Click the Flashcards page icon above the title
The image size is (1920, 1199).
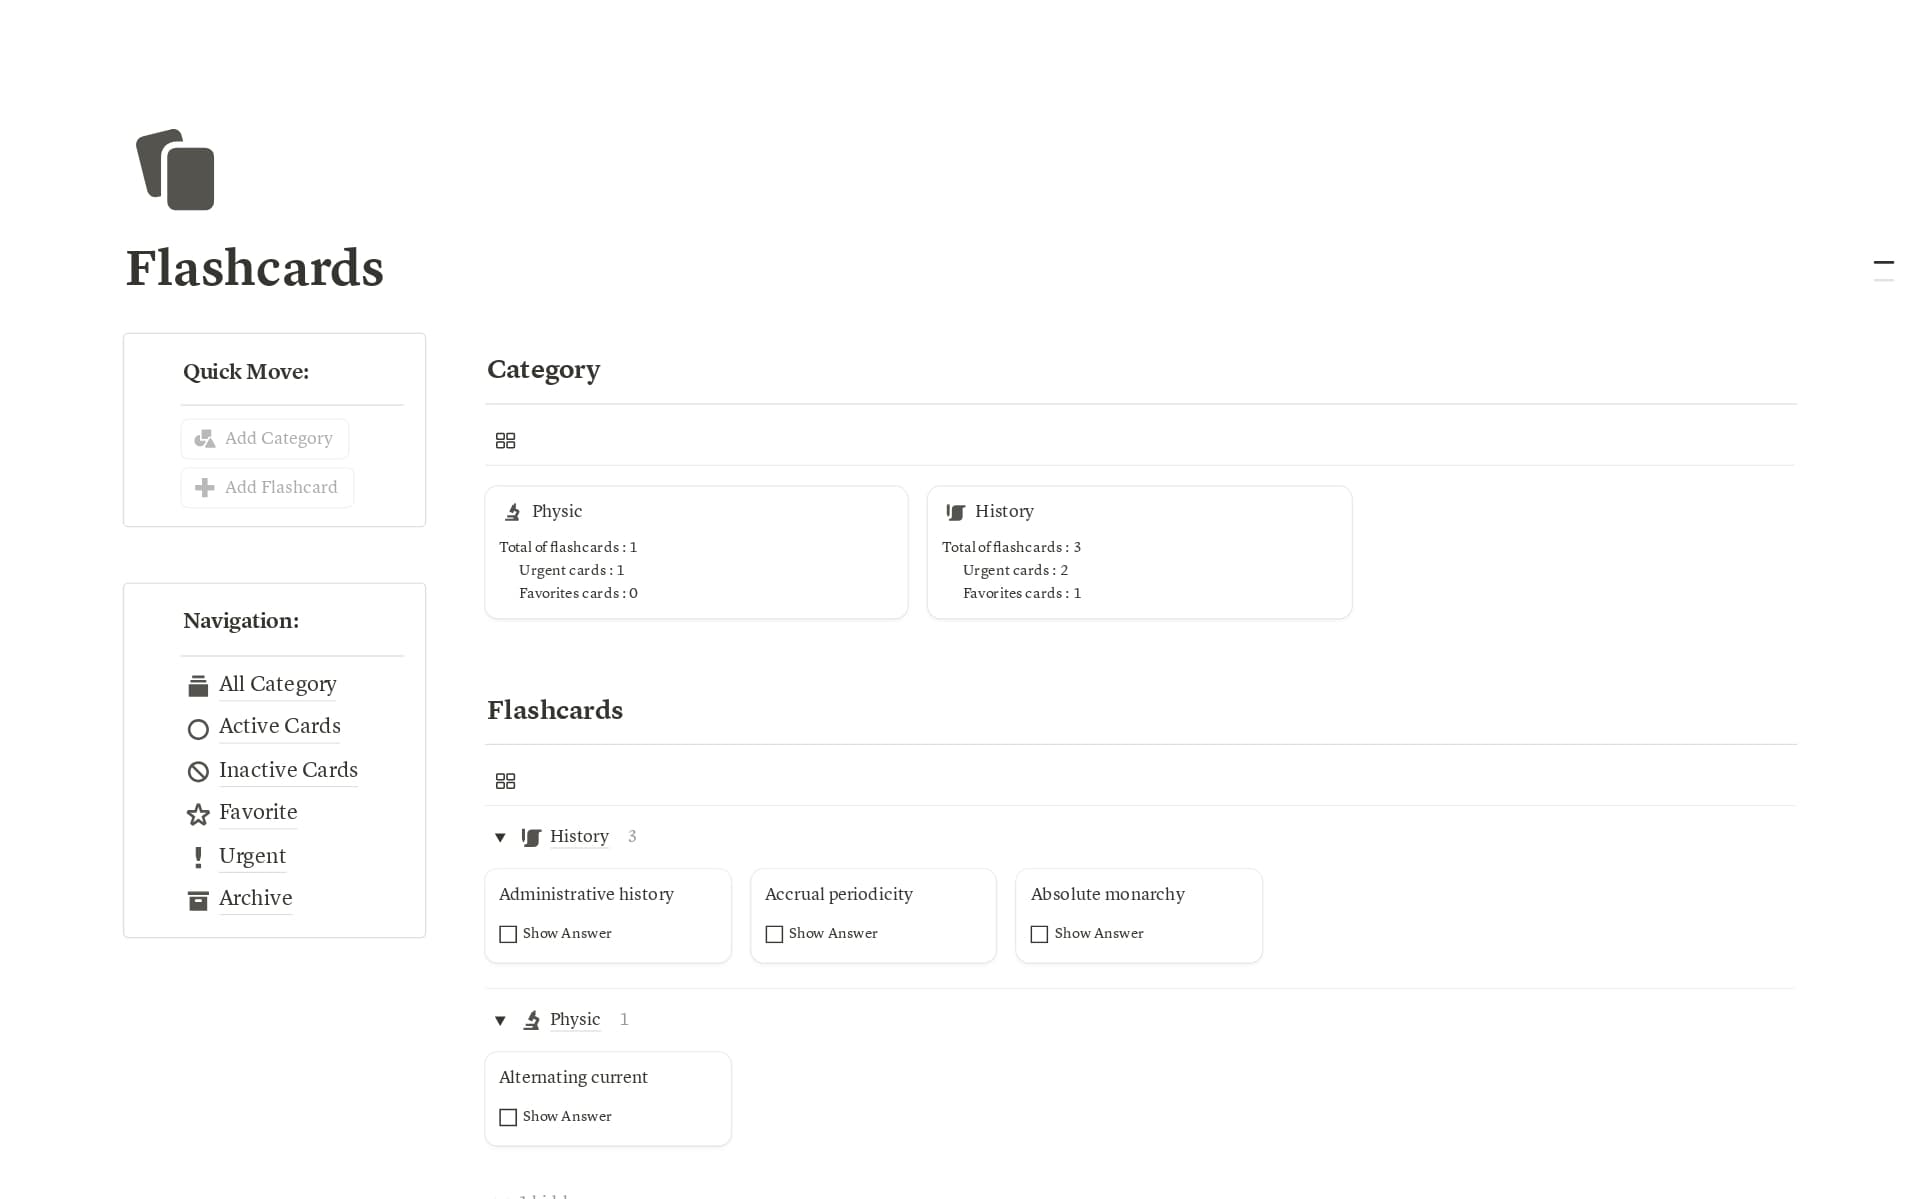tap(176, 170)
